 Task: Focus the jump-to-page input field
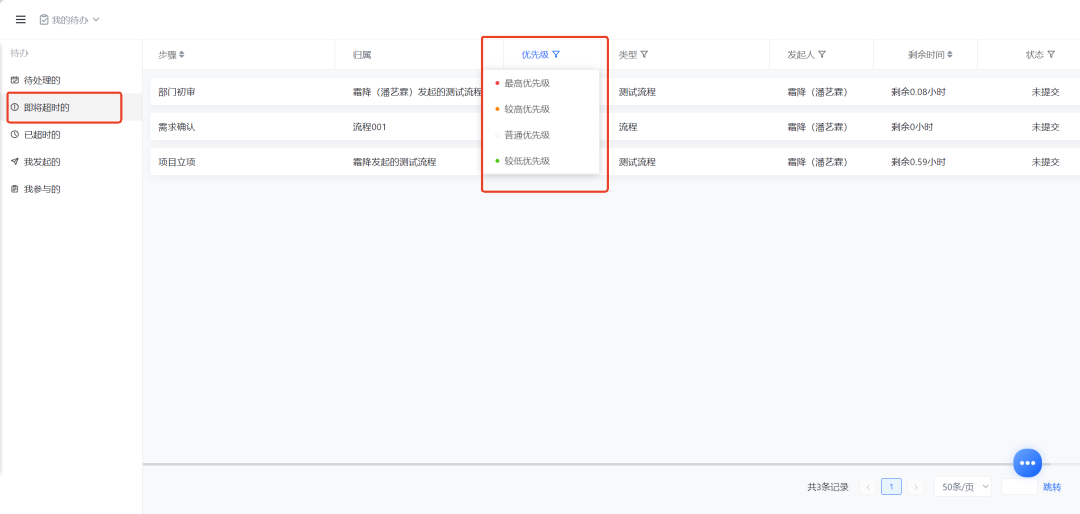click(x=1019, y=486)
